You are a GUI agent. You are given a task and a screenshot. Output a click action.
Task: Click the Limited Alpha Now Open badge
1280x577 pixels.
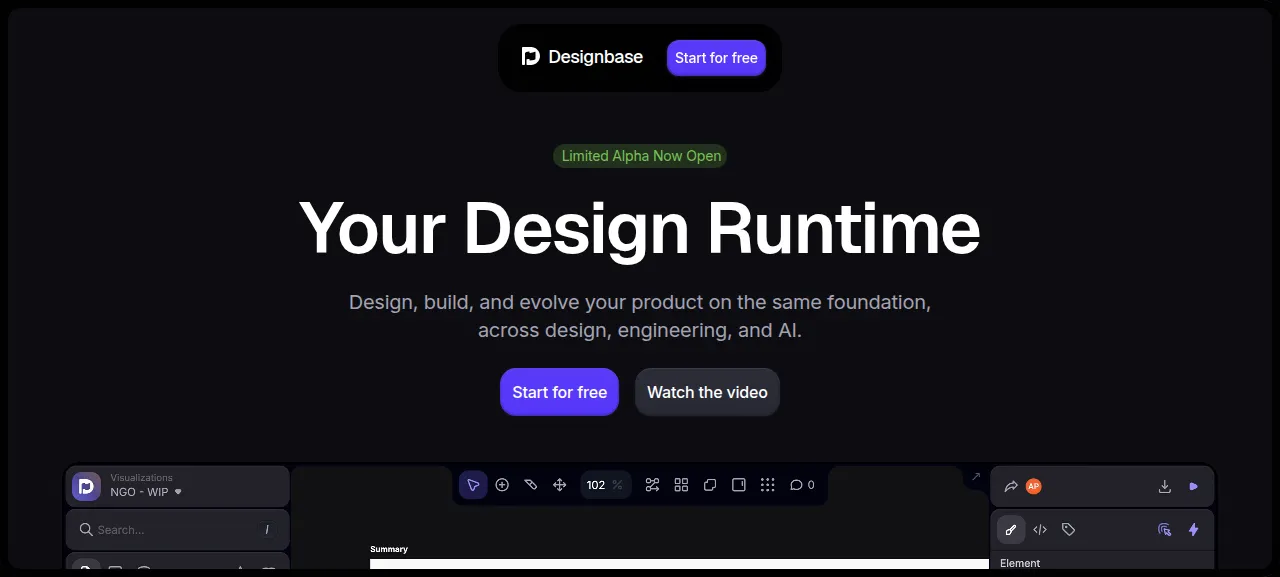point(640,156)
